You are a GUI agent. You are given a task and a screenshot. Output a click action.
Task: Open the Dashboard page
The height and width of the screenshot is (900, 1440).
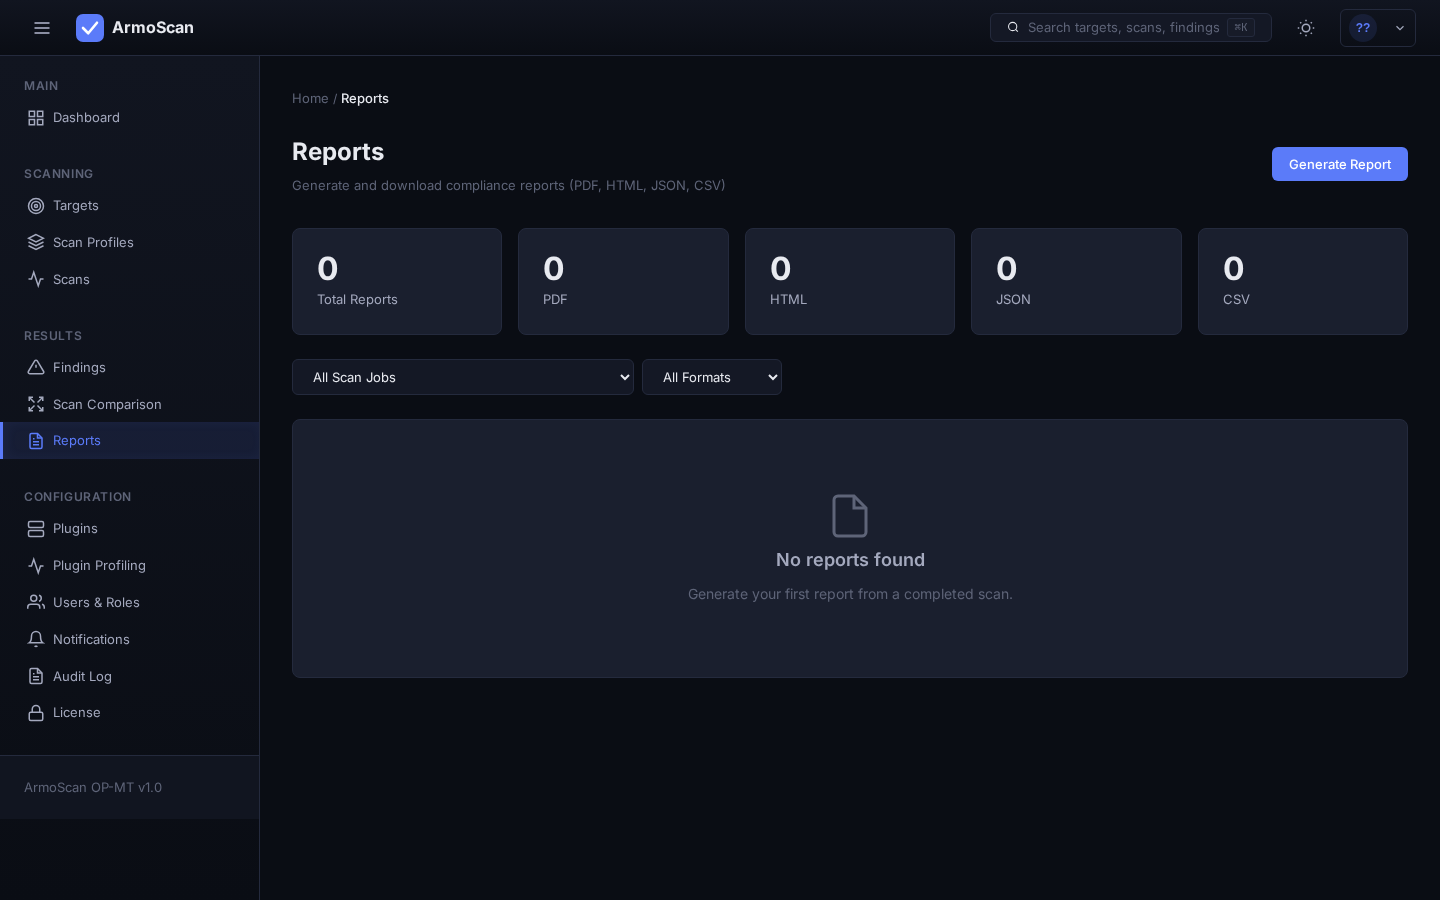click(x=130, y=118)
